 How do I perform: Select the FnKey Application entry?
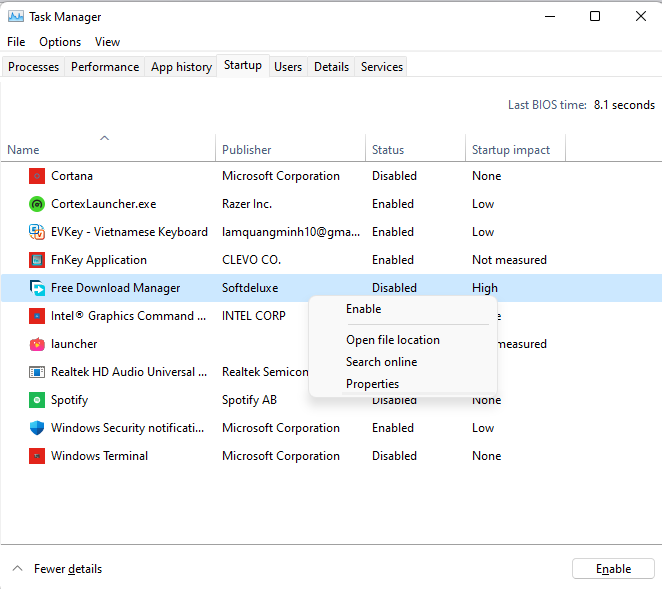coord(99,260)
